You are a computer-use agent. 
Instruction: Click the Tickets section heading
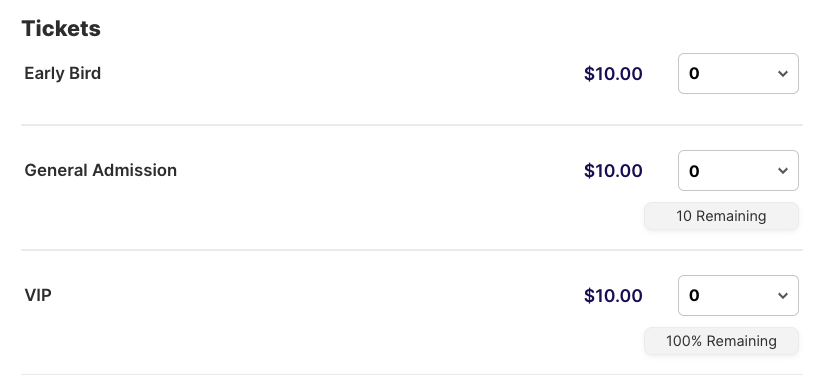(x=61, y=28)
